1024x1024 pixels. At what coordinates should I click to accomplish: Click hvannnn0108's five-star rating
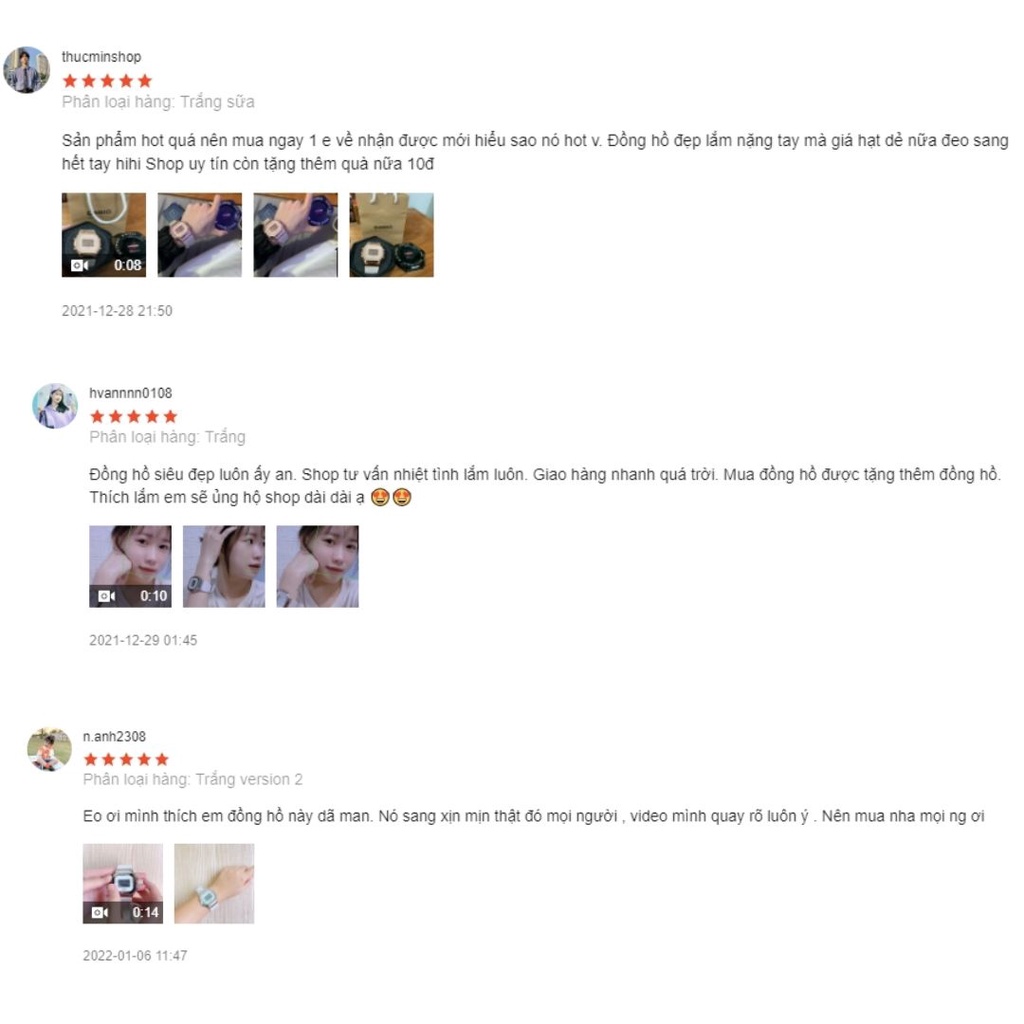point(134,417)
